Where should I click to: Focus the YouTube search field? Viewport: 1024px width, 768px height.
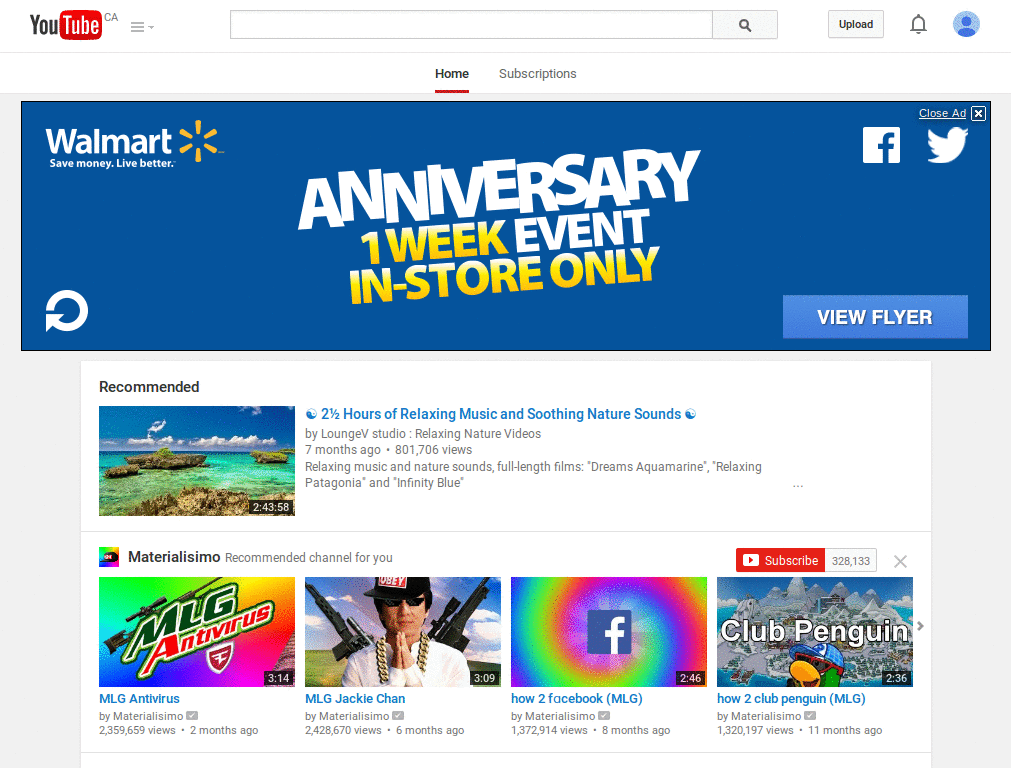click(x=471, y=25)
